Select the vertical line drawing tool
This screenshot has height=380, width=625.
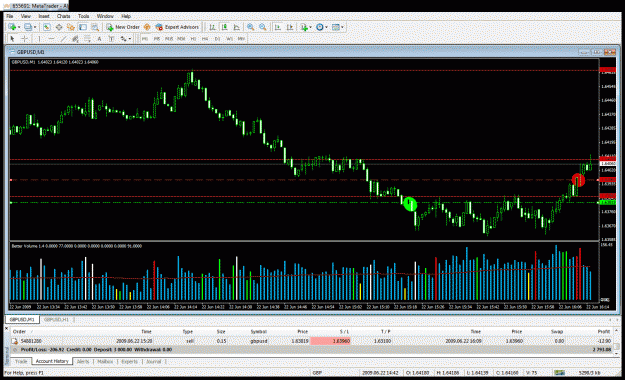(39, 39)
